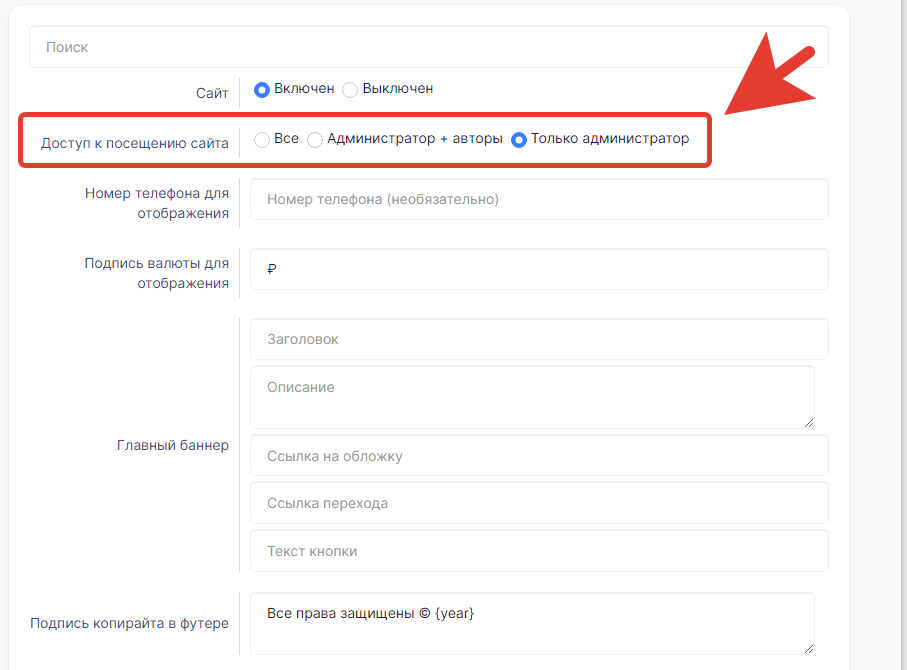Click the Доступ к посещению сайта label
This screenshot has width=907, height=670.
pyautogui.click(x=135, y=143)
